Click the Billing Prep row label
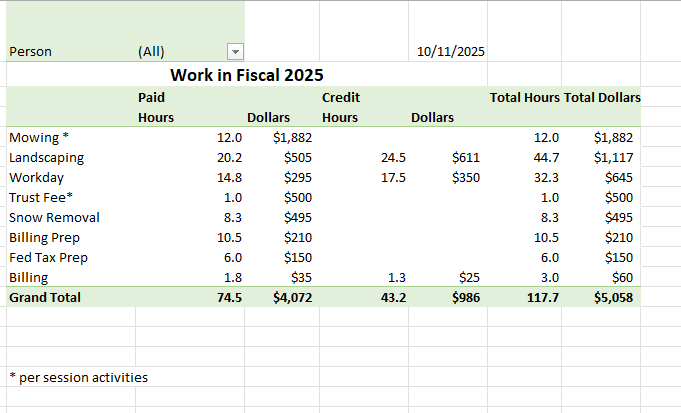Image resolution: width=681 pixels, height=413 pixels. pyautogui.click(x=44, y=237)
